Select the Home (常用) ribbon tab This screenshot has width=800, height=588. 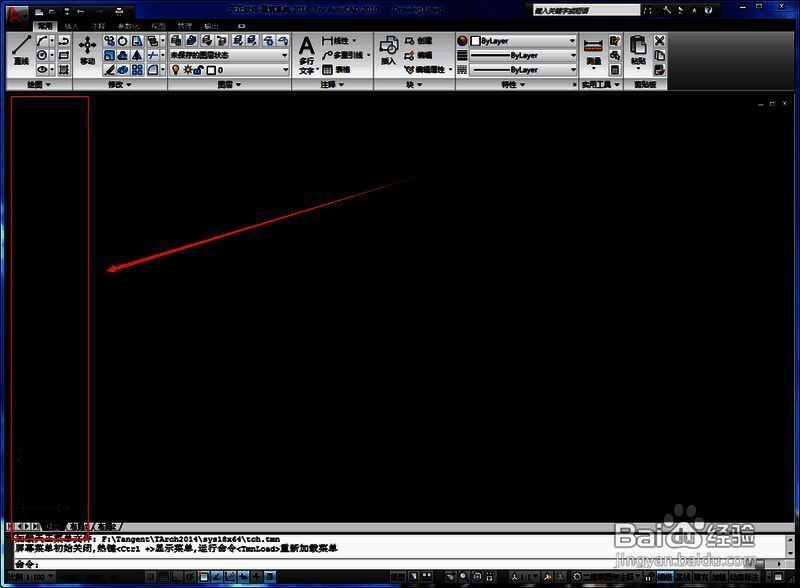pyautogui.click(x=44, y=26)
